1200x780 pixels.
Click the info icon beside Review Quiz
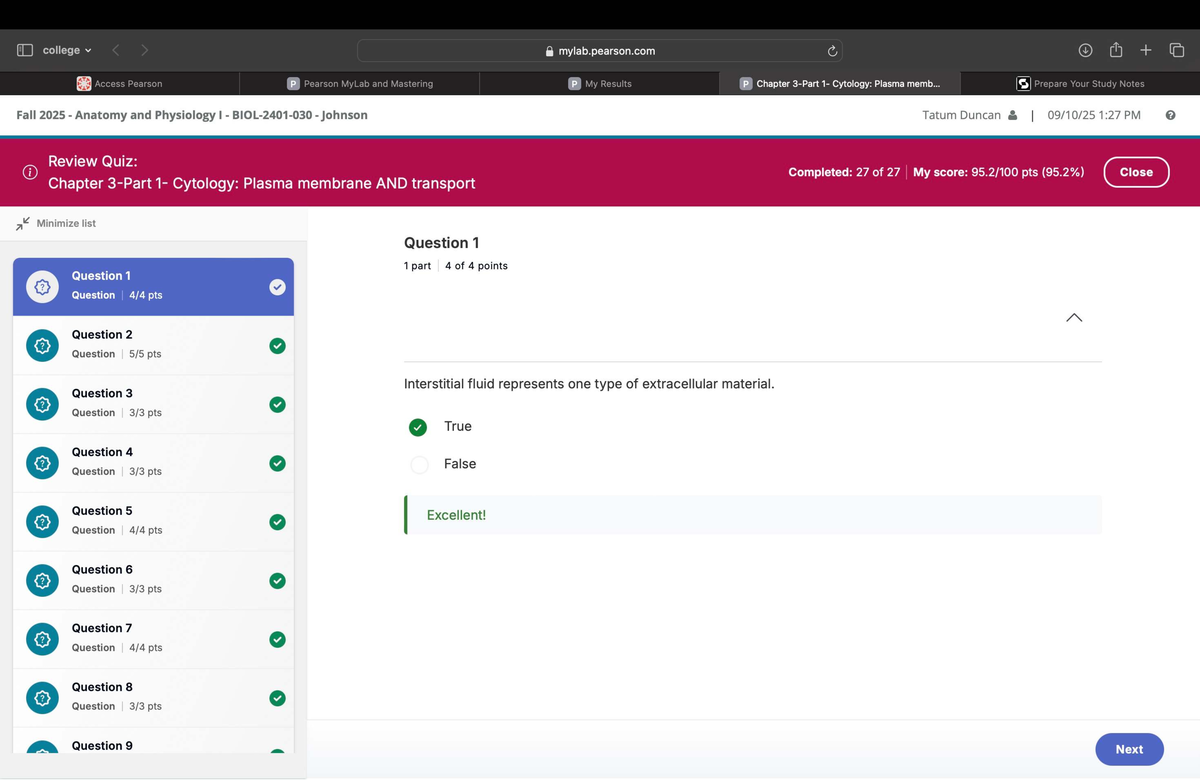click(30, 172)
